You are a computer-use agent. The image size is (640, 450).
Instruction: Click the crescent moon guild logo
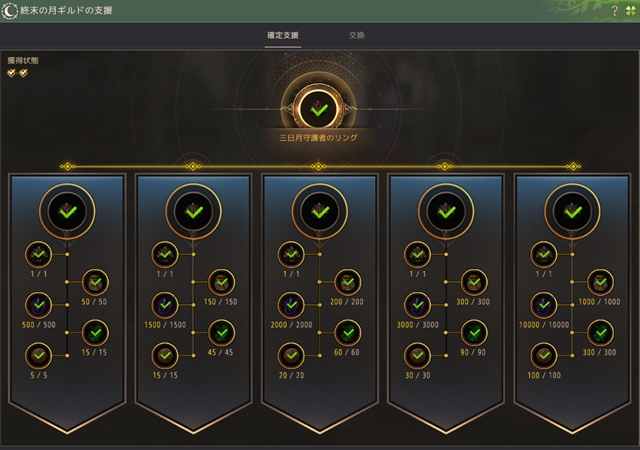[x=10, y=11]
